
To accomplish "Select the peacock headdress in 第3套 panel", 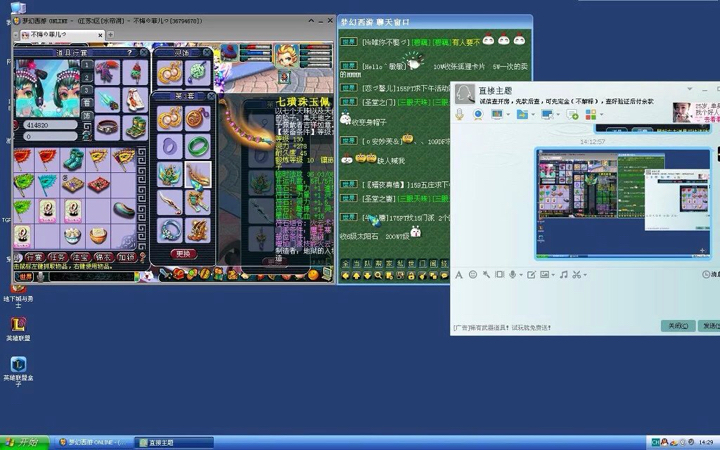I will (169, 174).
